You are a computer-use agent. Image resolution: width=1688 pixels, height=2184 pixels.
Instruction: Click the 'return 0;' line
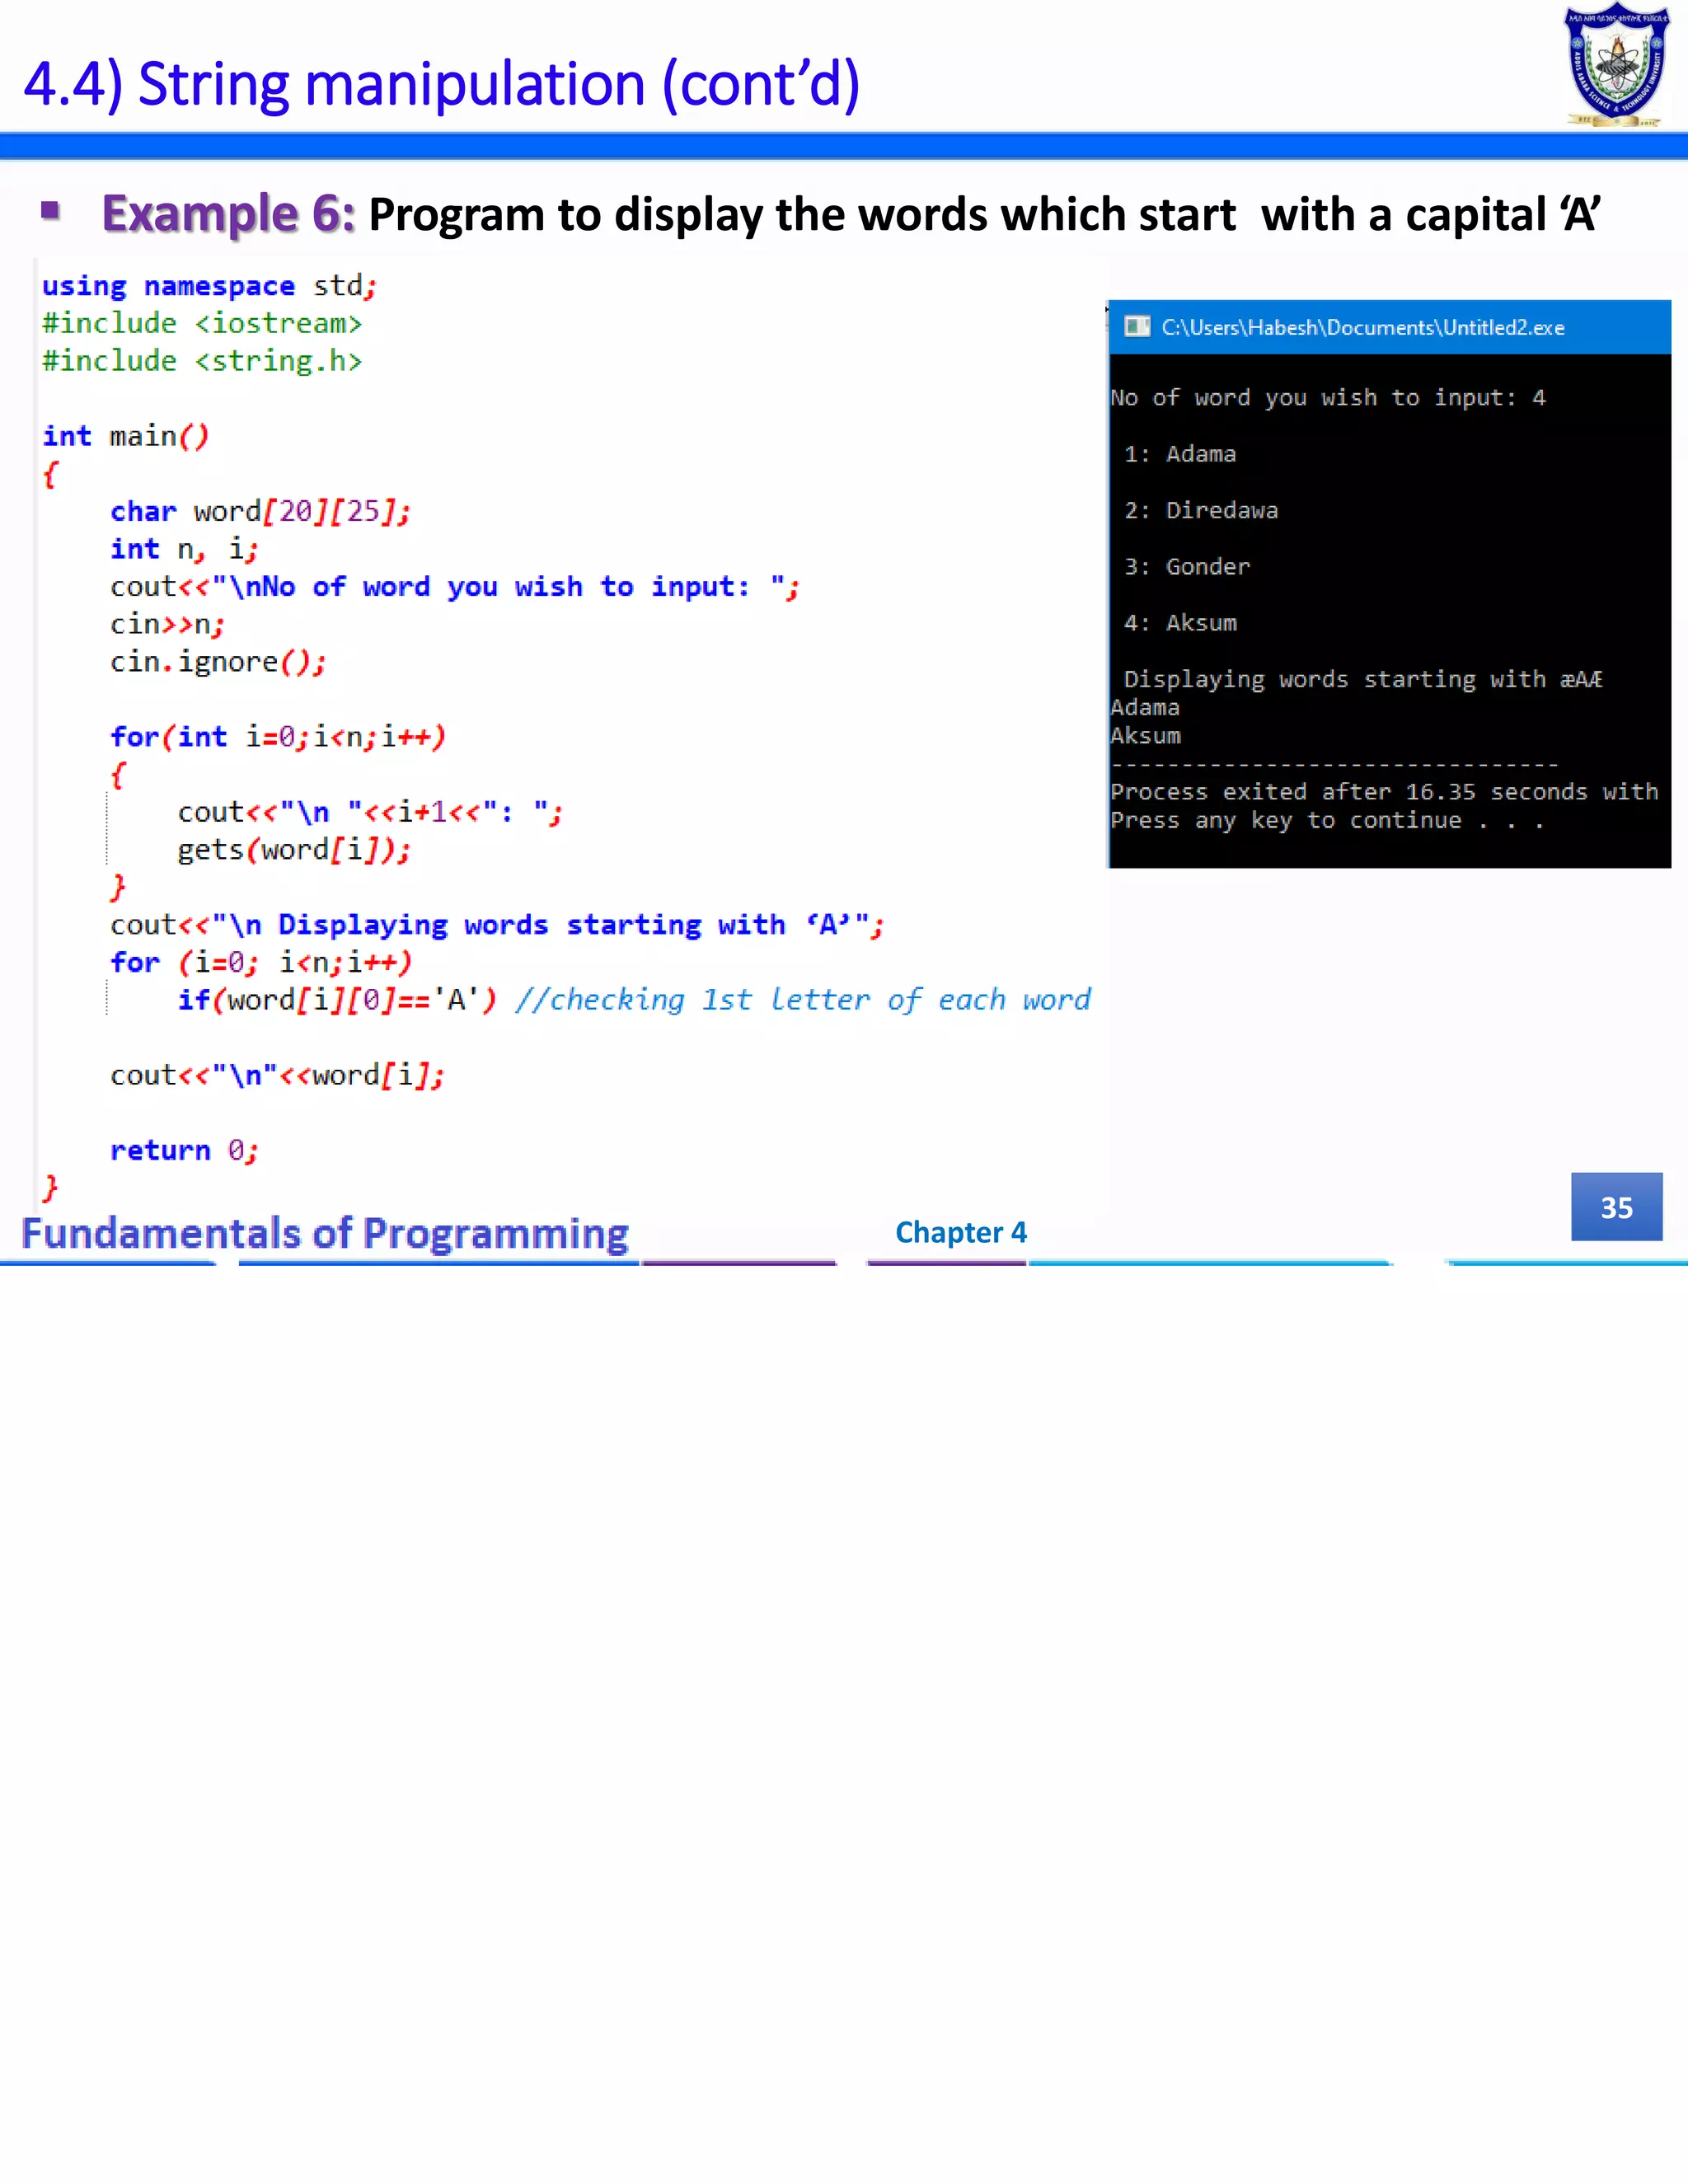click(x=184, y=1151)
